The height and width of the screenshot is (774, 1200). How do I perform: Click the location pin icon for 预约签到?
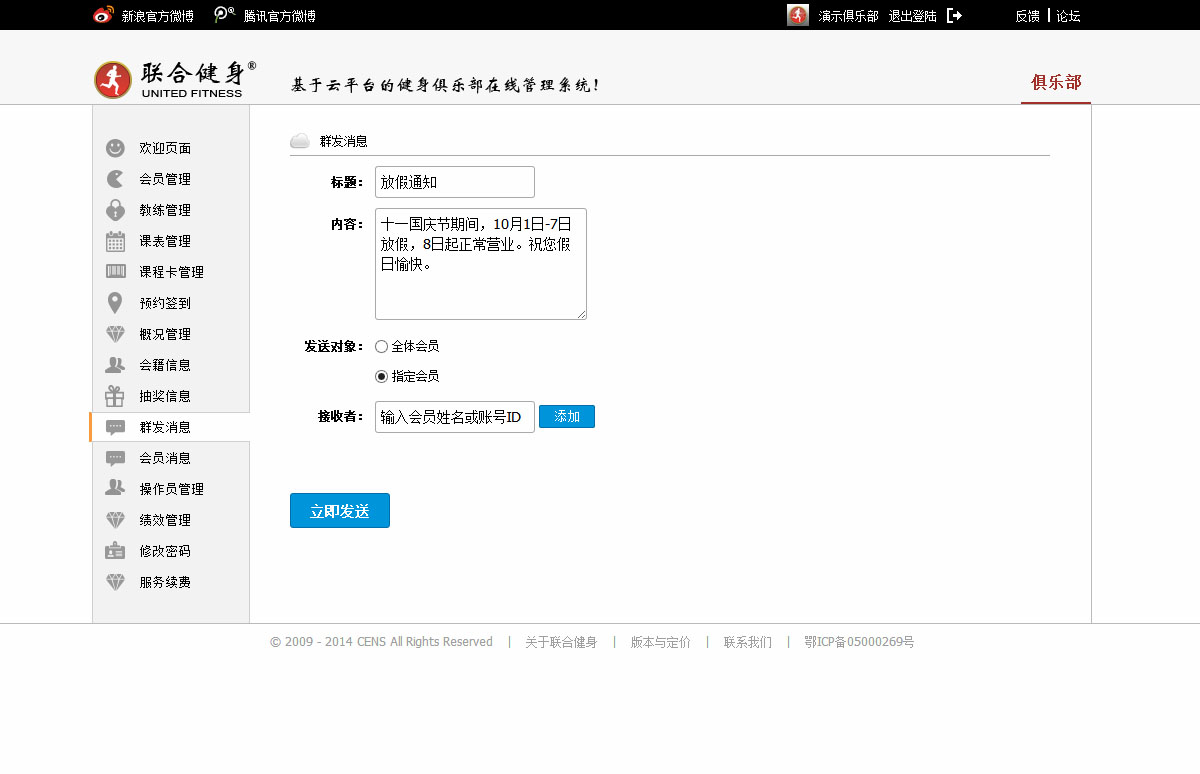coord(115,303)
